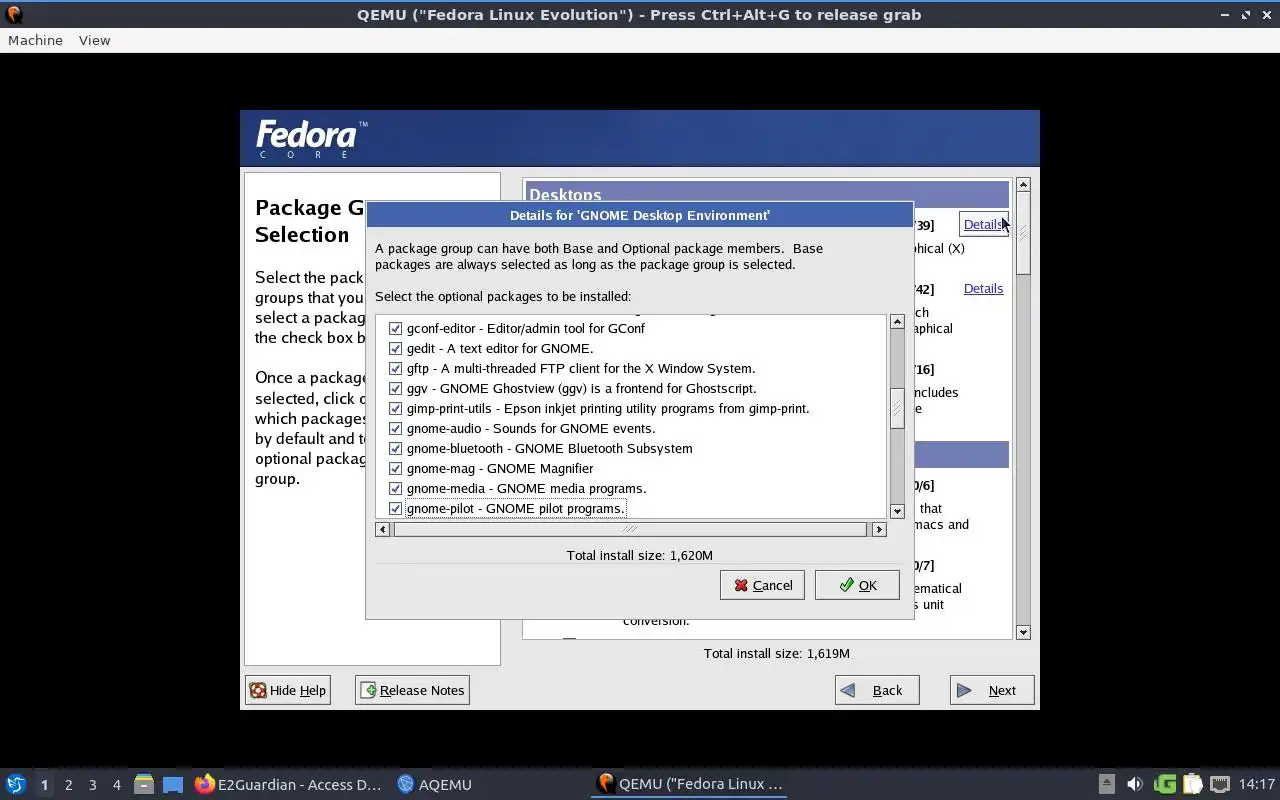This screenshot has width=1280, height=800.
Task: Click the package list scroll-down arrow
Action: (897, 511)
